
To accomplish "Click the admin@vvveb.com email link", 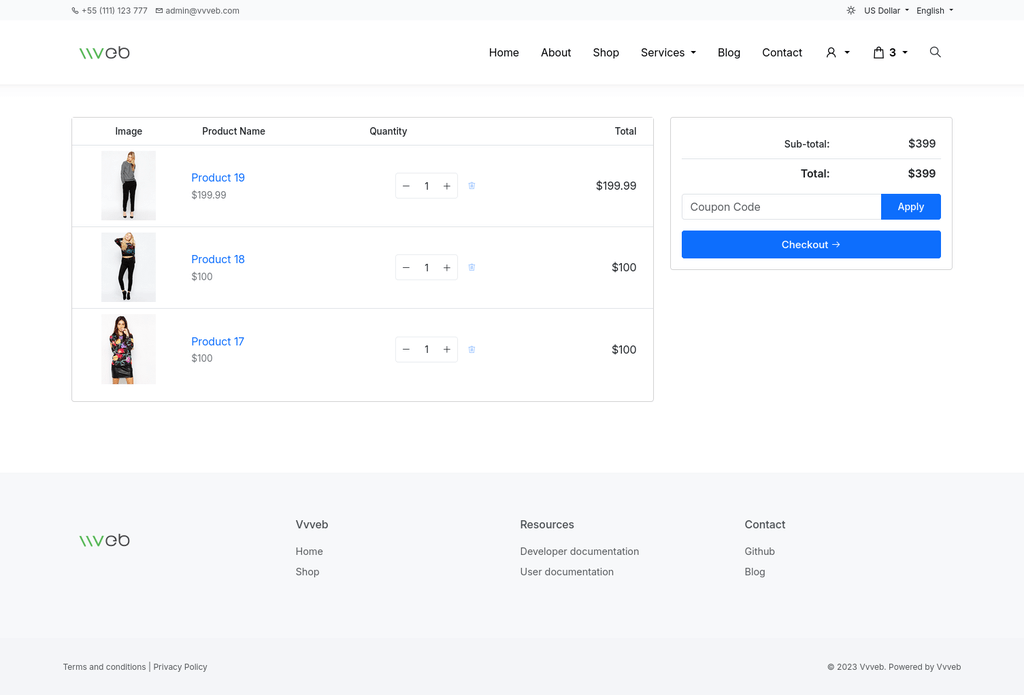I will 197,10.
